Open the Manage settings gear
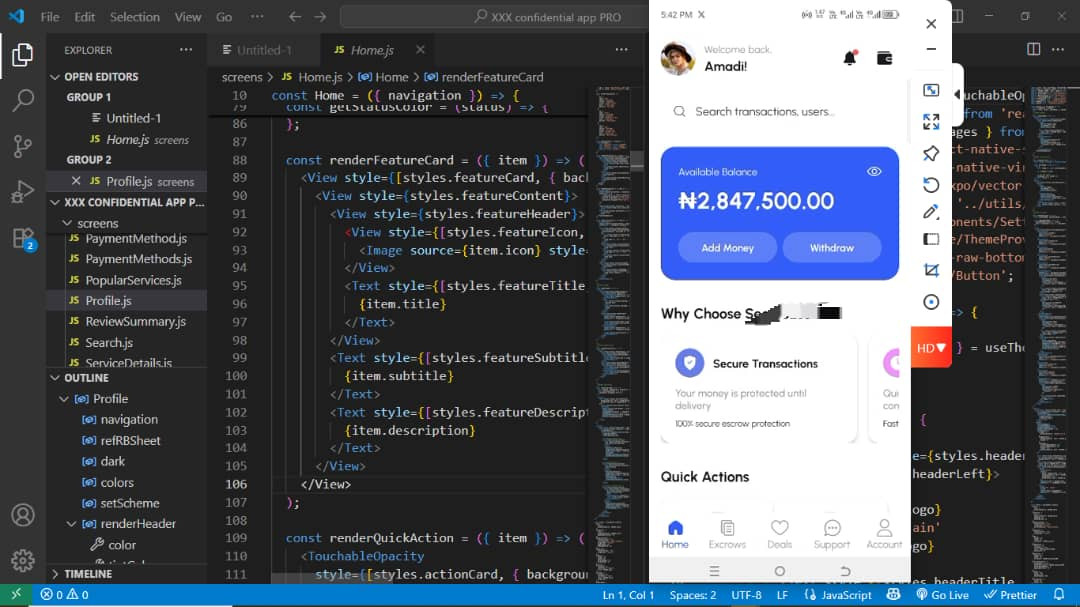Screen dimensions: 1080x607 click(22, 560)
